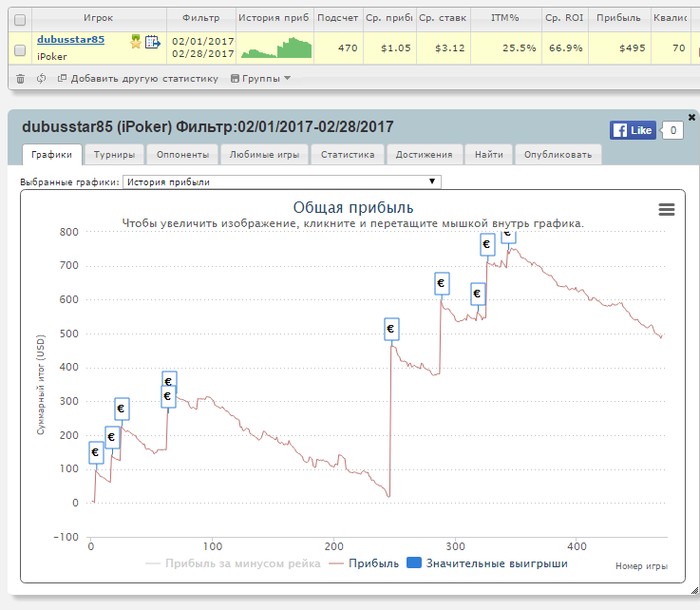The image size is (700, 610).
Task: Click the panel resize grip icon
Action: click(x=694, y=590)
